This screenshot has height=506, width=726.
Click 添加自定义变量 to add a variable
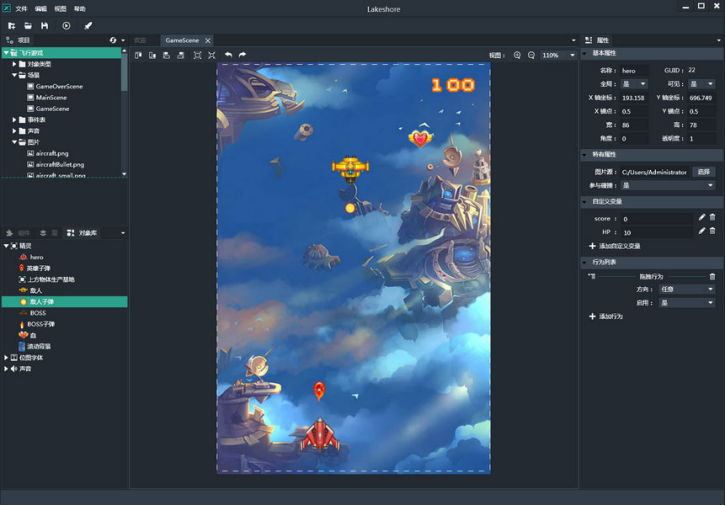614,246
